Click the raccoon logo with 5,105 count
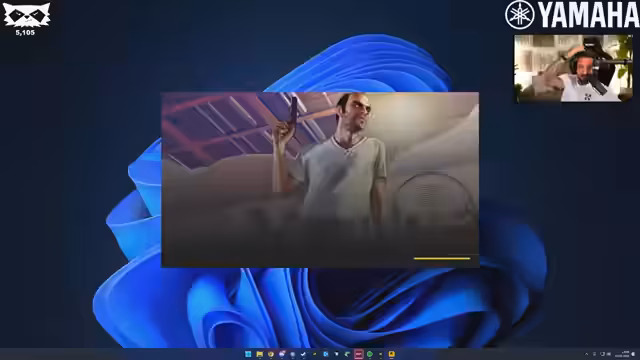 click(x=26, y=19)
